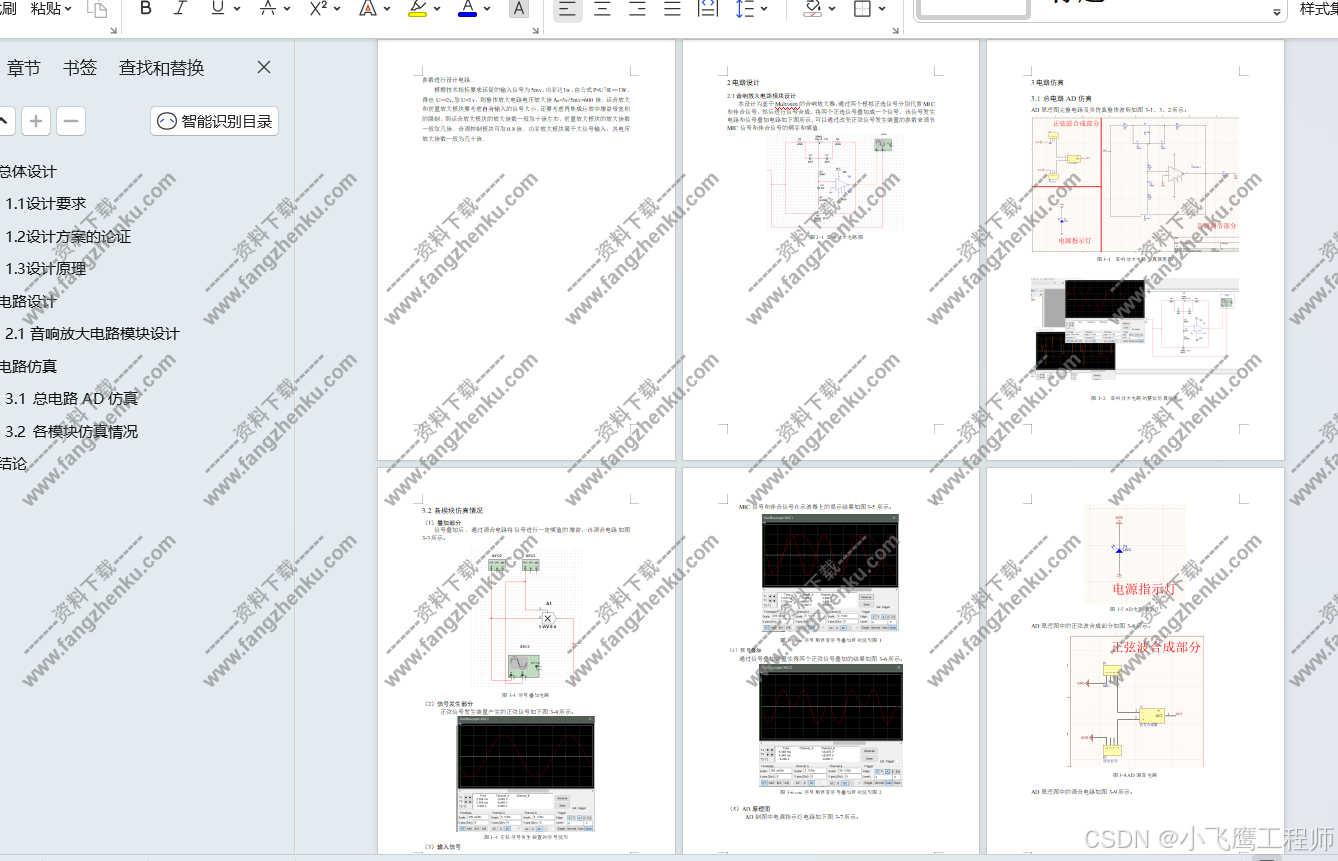Open borders dropdown arrow
Image resolution: width=1338 pixels, height=861 pixels.
(882, 9)
